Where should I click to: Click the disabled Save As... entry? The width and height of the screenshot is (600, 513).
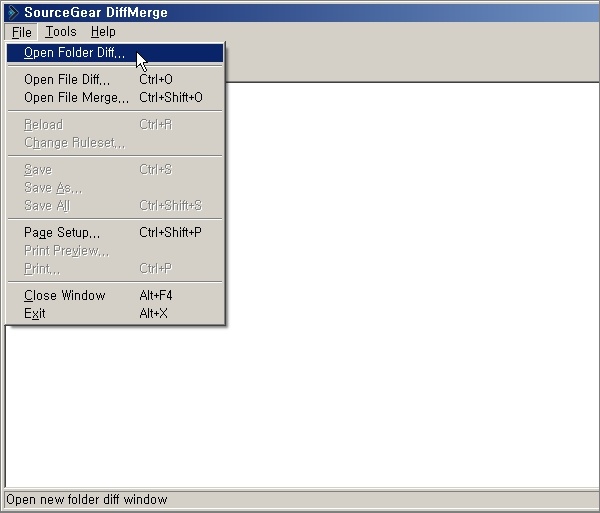click(x=115, y=188)
